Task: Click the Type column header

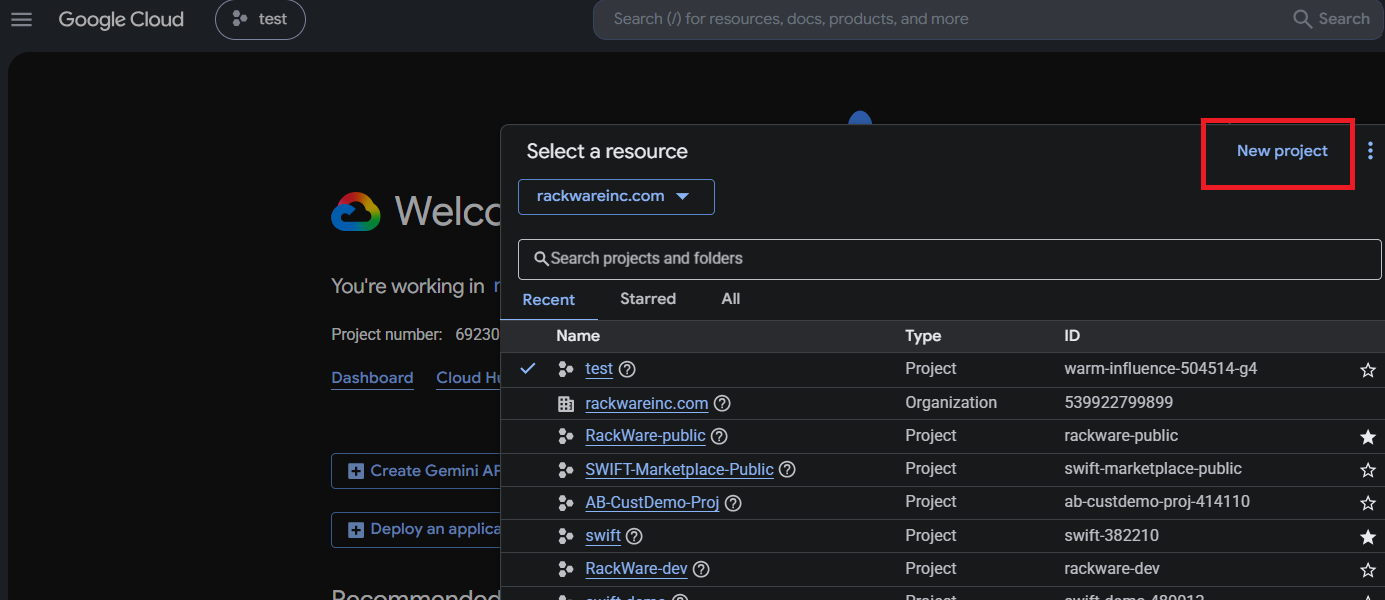Action: click(923, 336)
